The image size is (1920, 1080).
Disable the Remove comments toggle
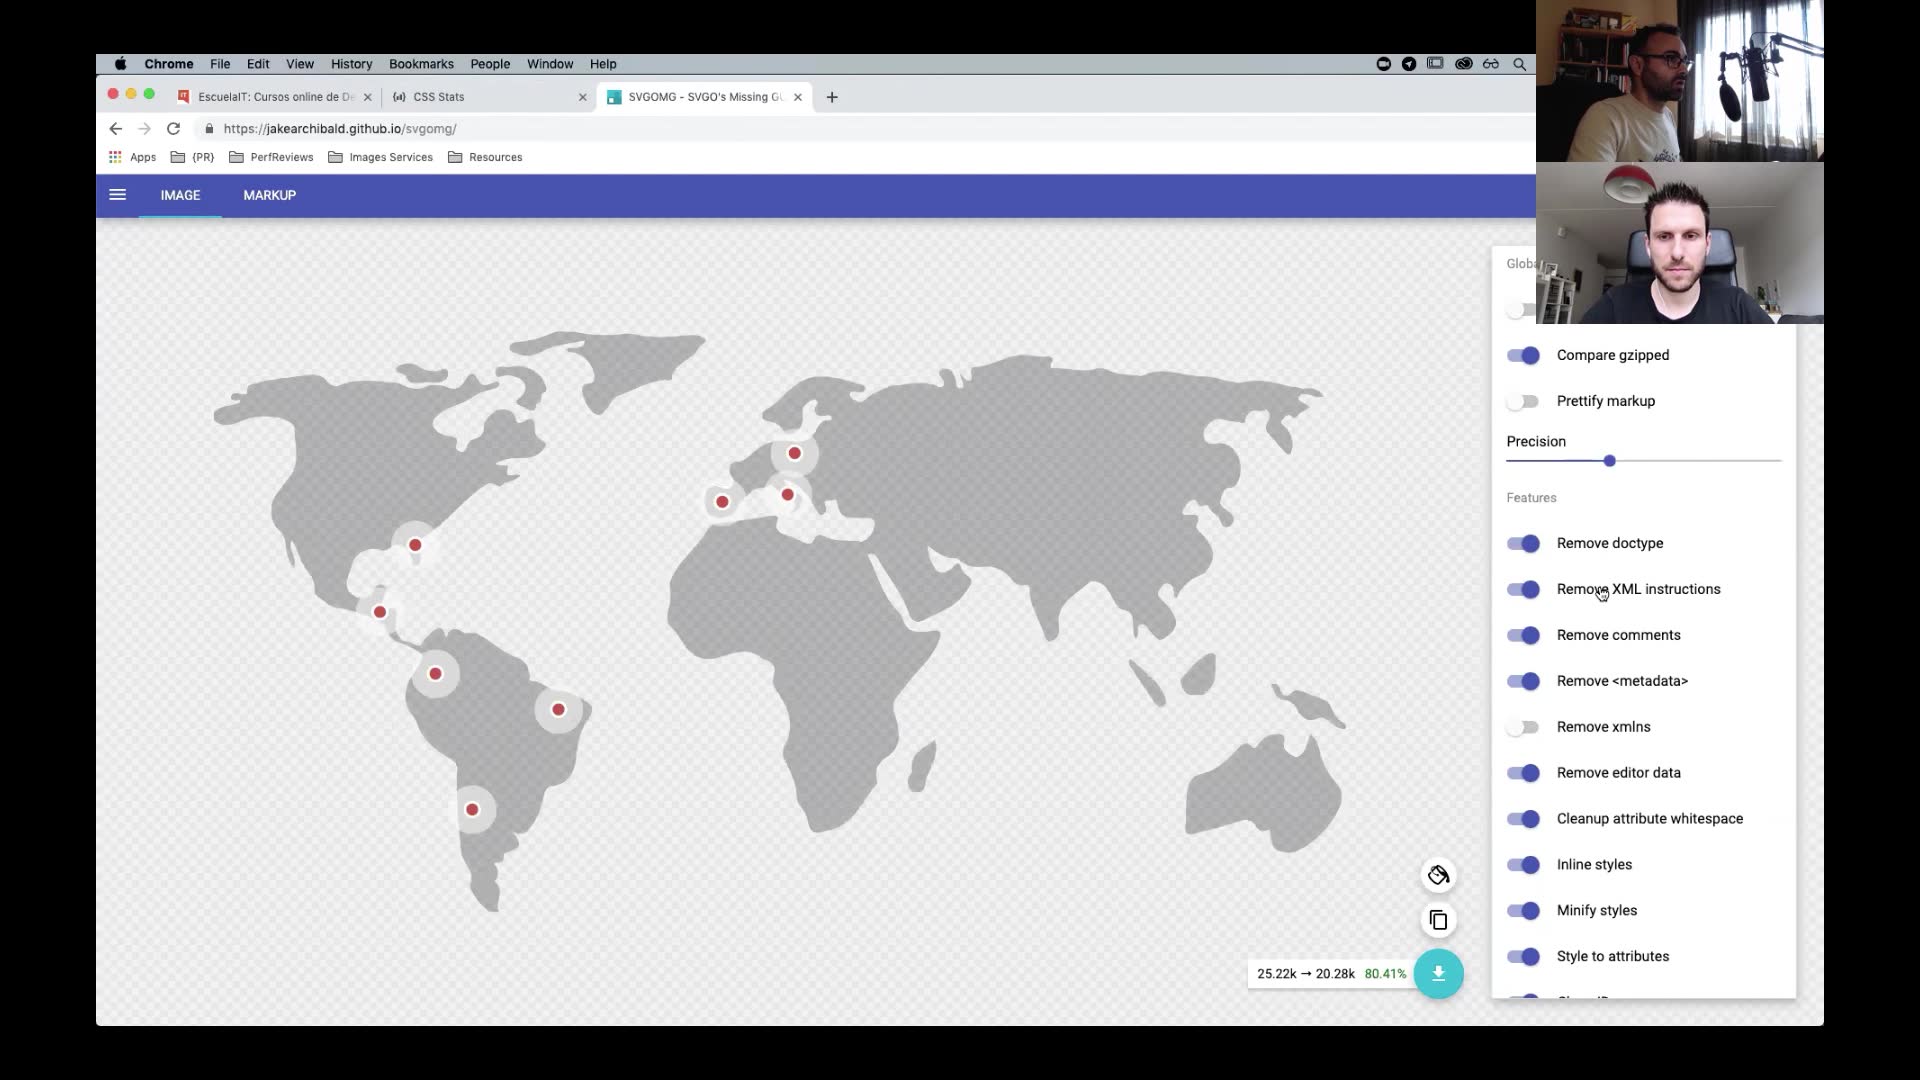(x=1524, y=634)
